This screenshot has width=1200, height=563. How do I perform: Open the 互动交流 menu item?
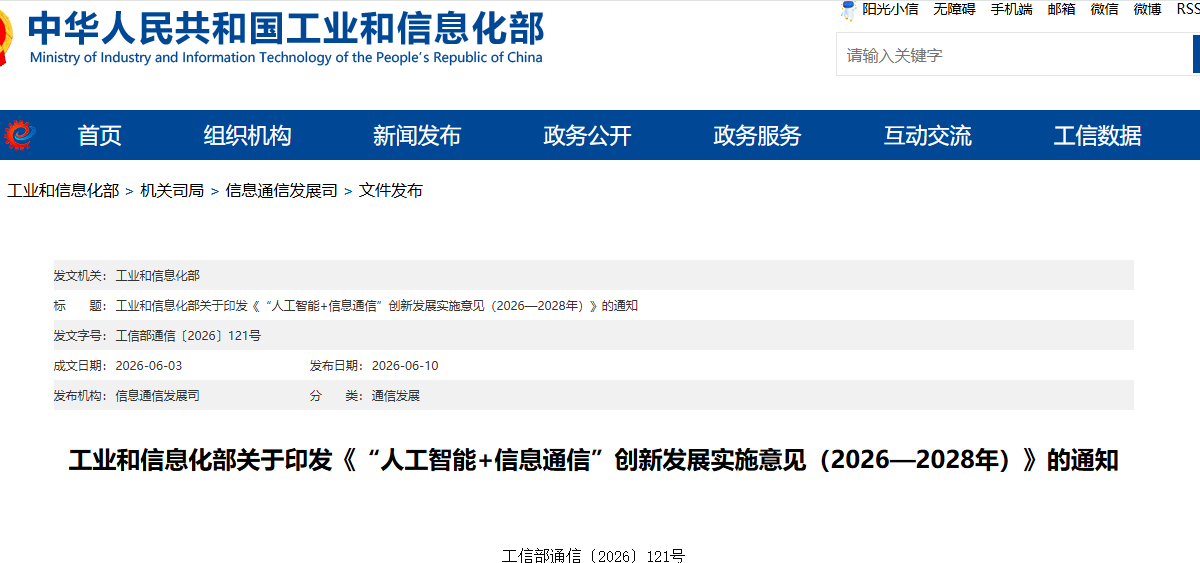coord(927,136)
